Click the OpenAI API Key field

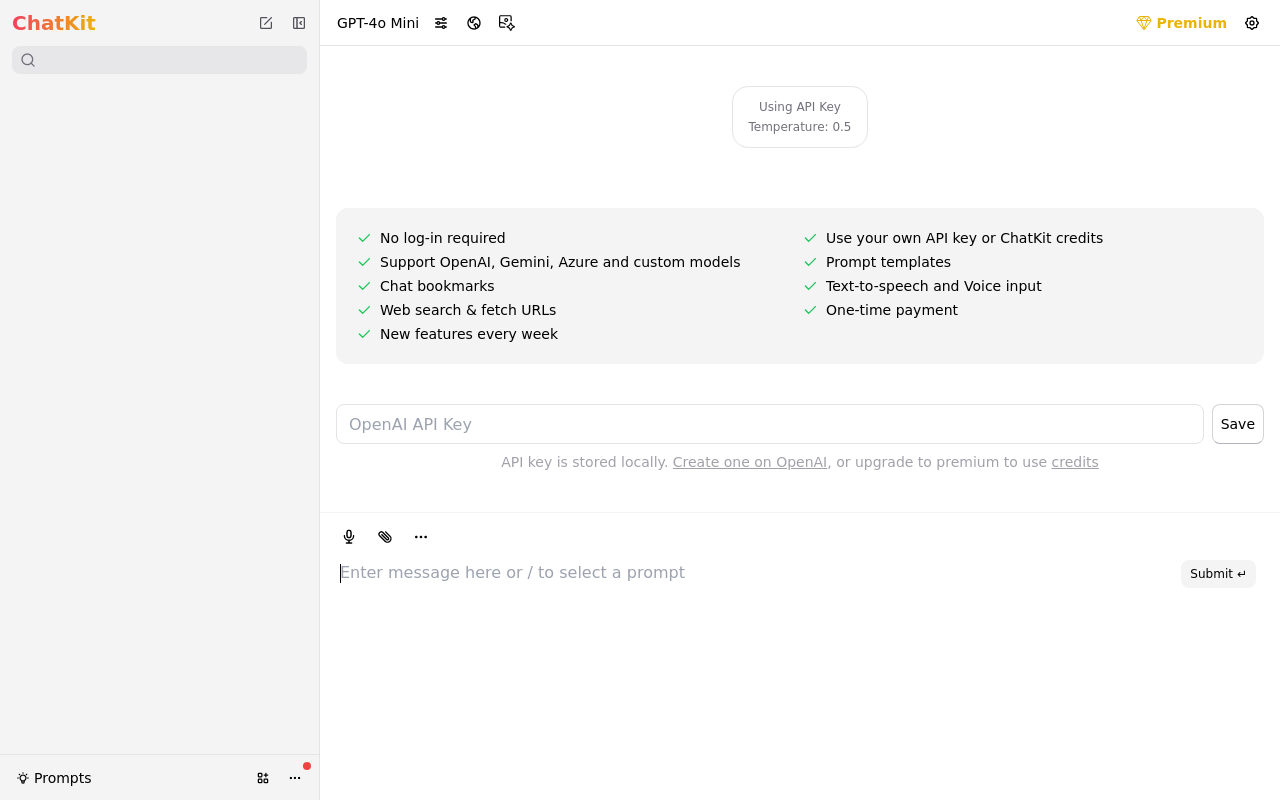(770, 424)
